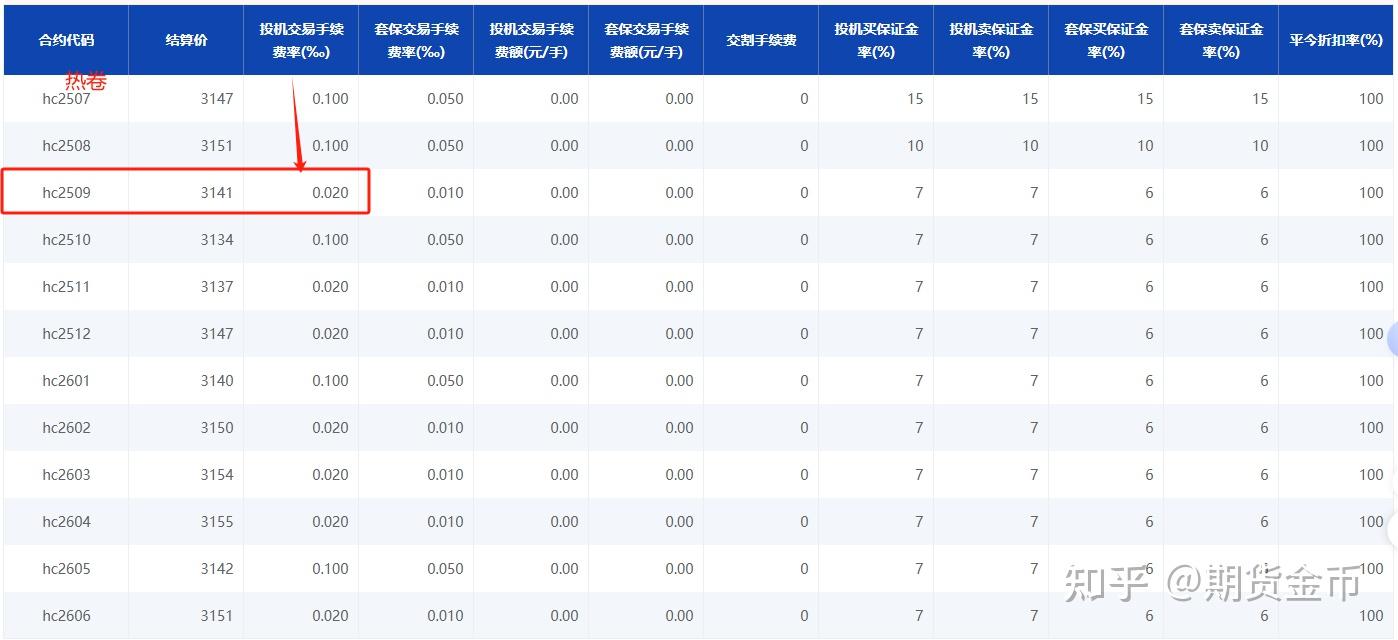Select hc2507 hedging sell margin 15
1398x640 pixels.
pyautogui.click(x=1260, y=99)
